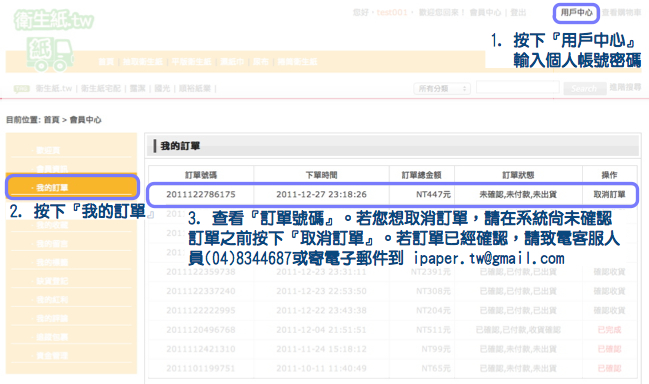Open 進階搜尋 advanced search link
This screenshot has height=384, width=649.
pyautogui.click(x=625, y=87)
